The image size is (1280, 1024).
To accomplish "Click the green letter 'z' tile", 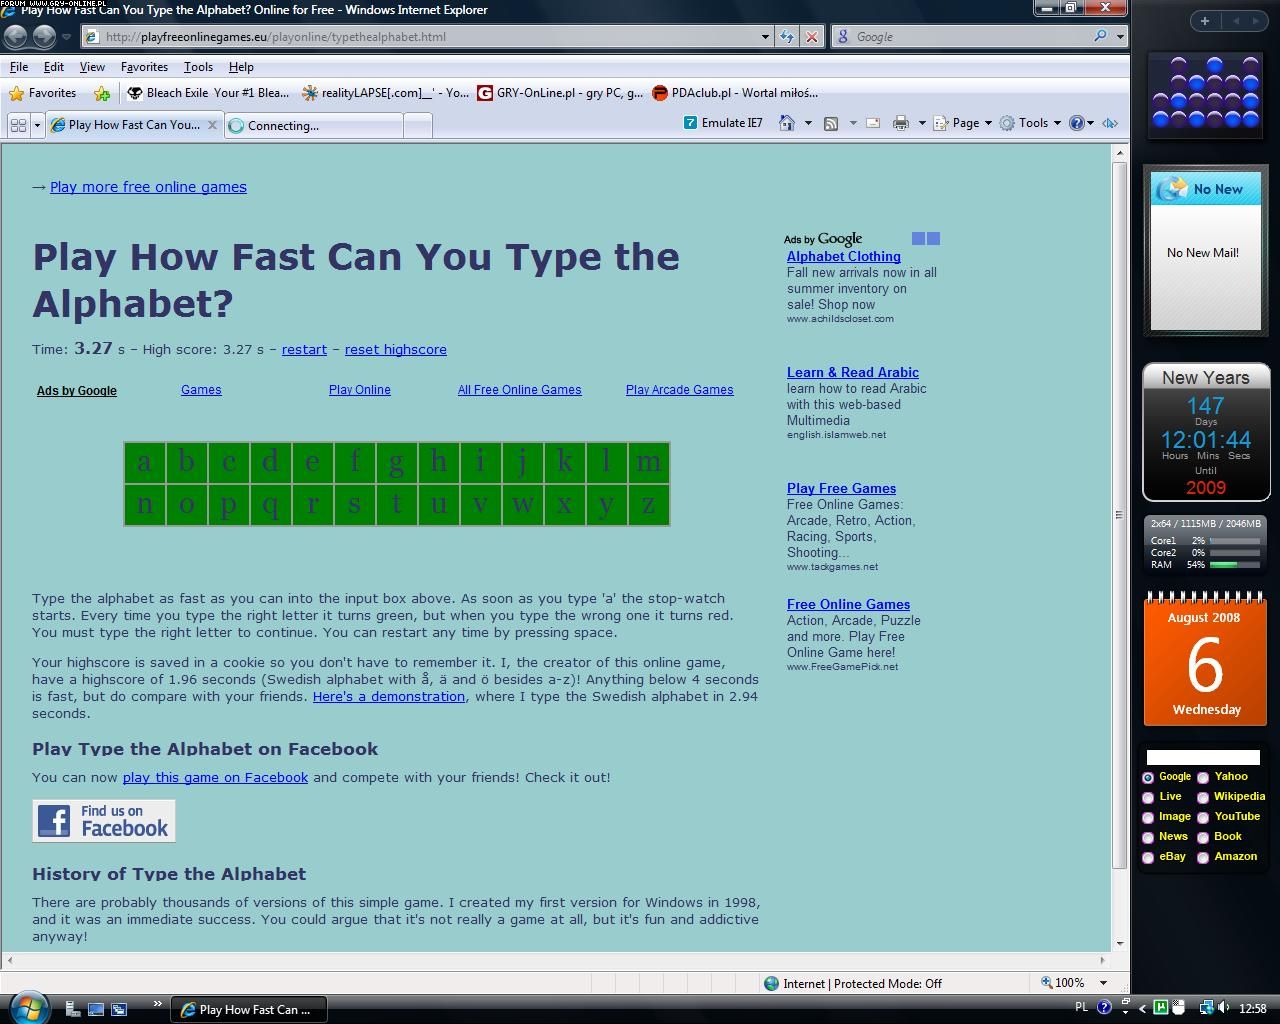I will pos(648,504).
